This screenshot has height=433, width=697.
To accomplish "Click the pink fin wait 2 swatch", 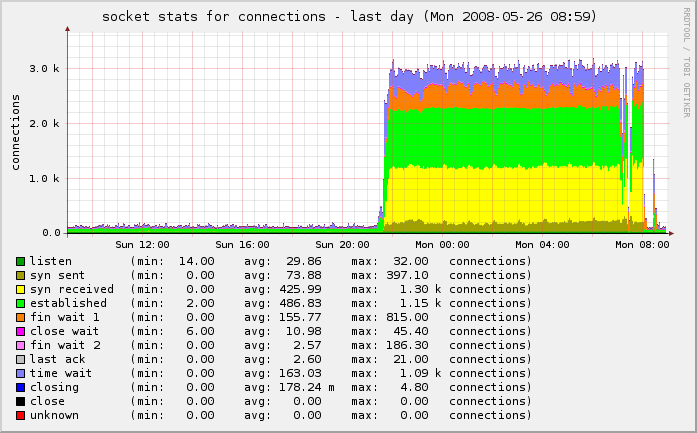I will pyautogui.click(x=20, y=345).
